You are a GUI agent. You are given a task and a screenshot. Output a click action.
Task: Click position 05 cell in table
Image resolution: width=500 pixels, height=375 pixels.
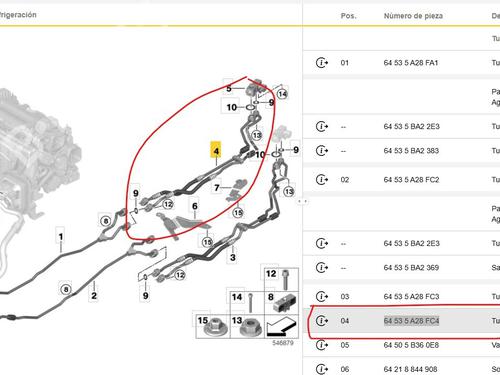pos(345,345)
